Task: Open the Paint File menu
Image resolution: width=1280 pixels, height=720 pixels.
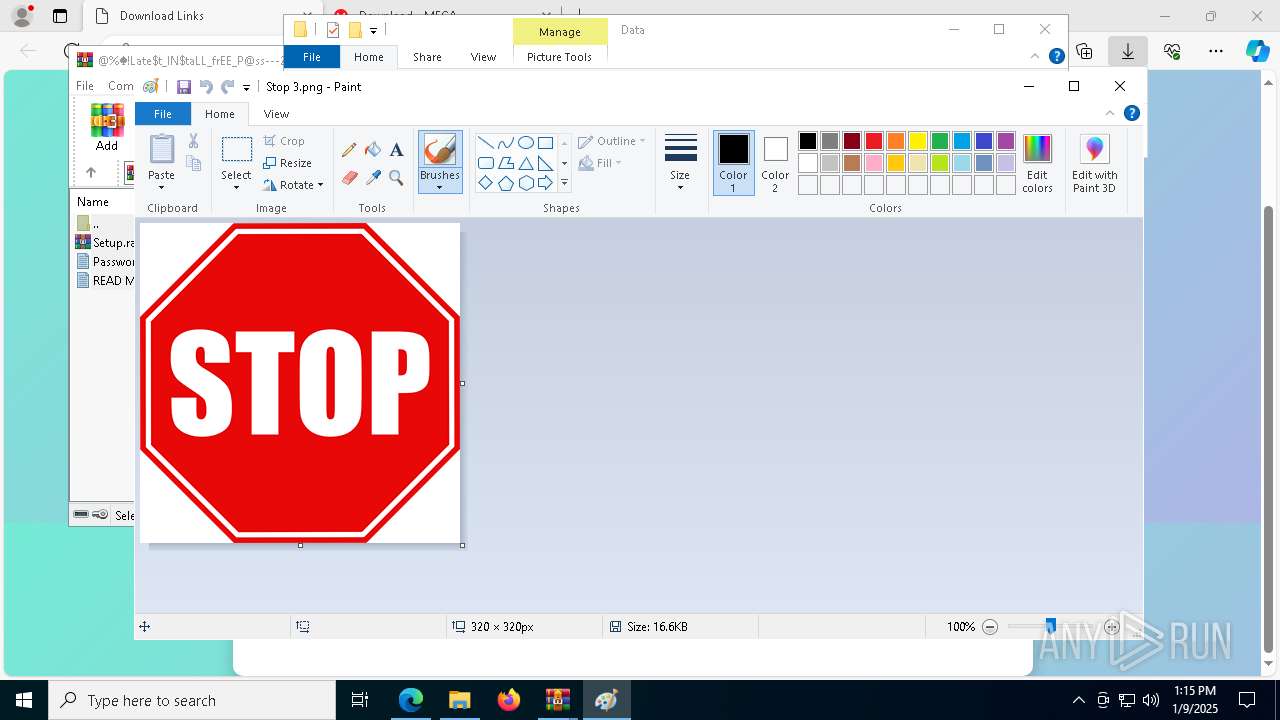Action: coord(162,114)
